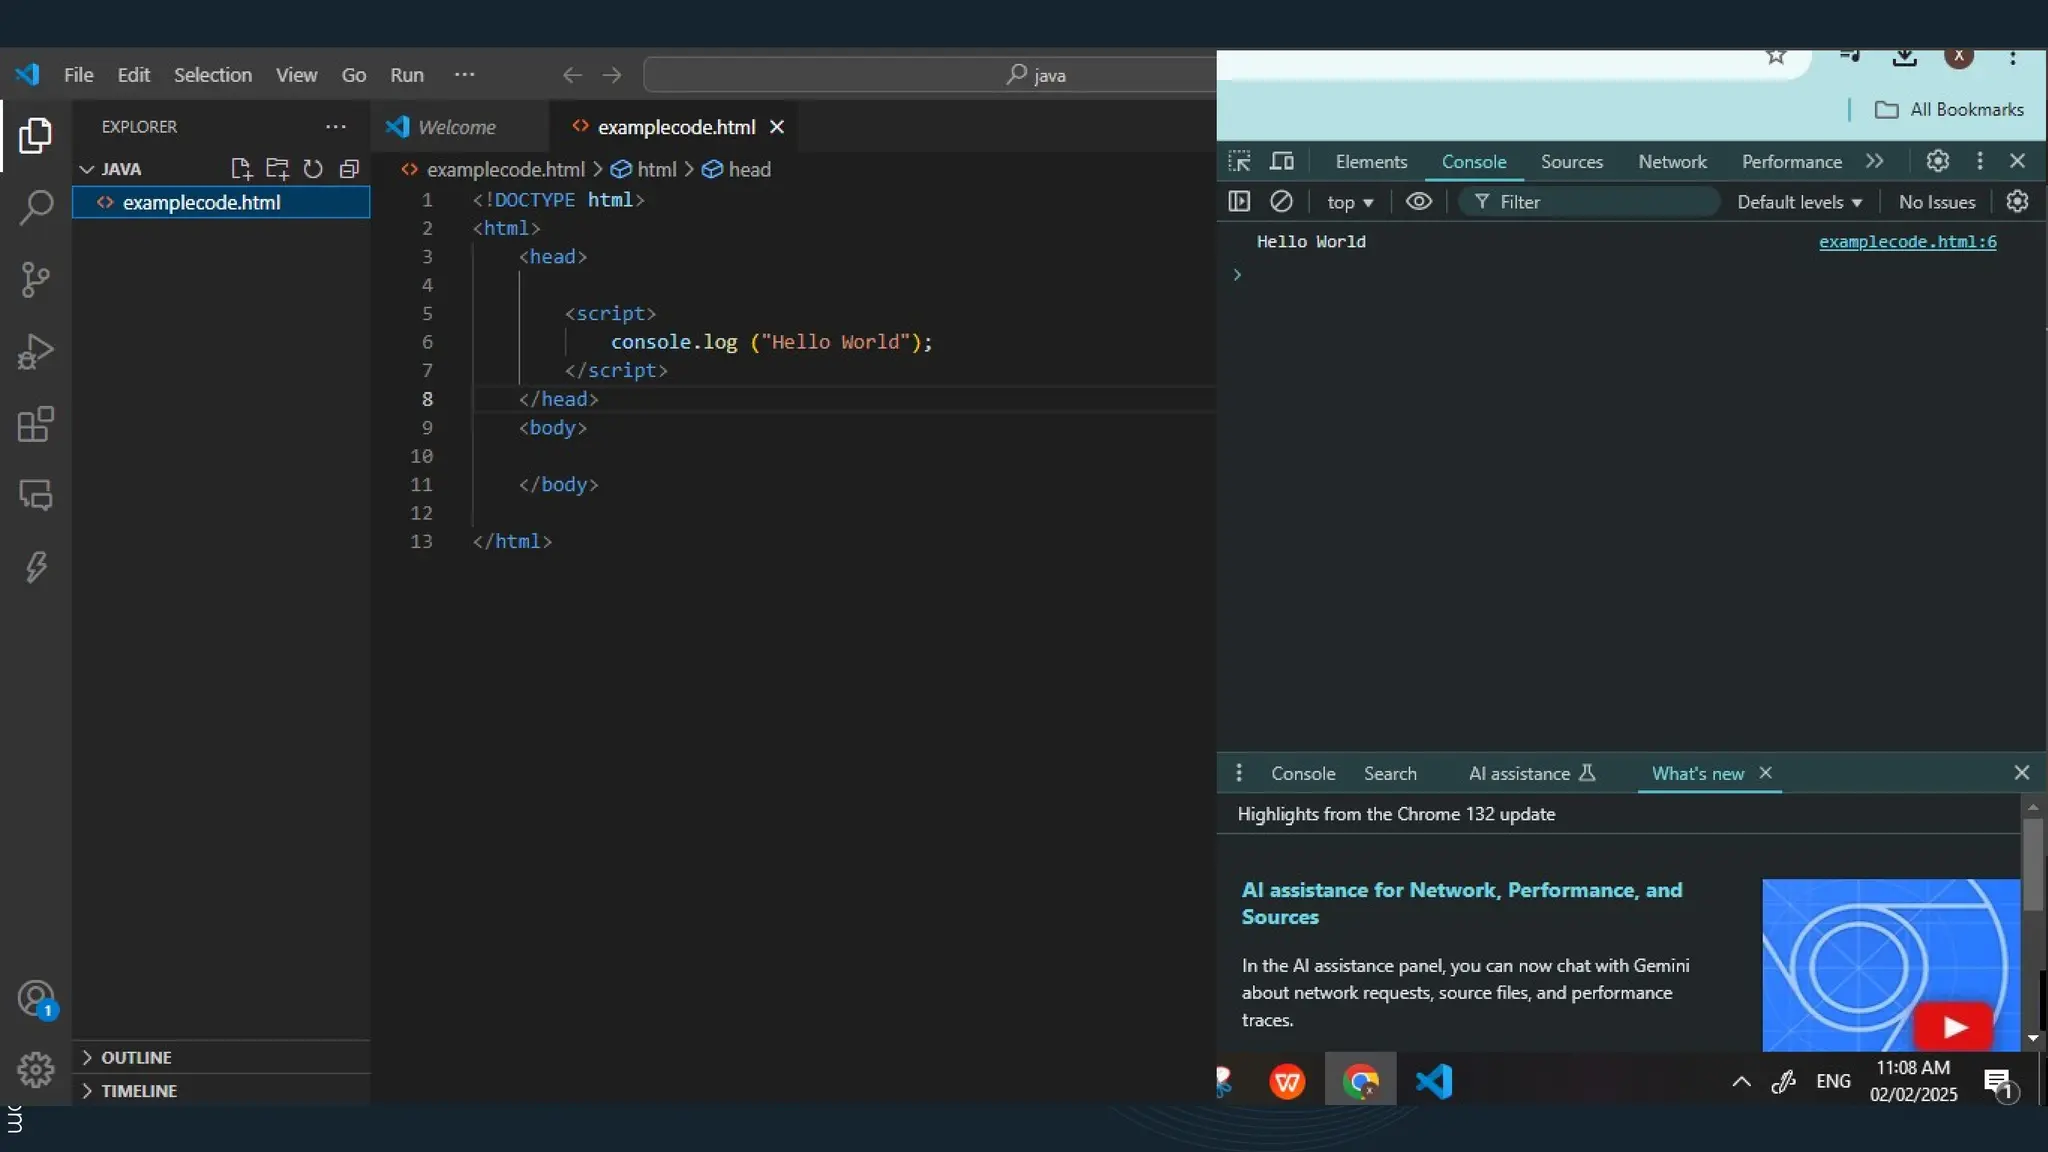Viewport: 2048px width, 1152px height.
Task: Open the Selection menu
Action: 212,75
